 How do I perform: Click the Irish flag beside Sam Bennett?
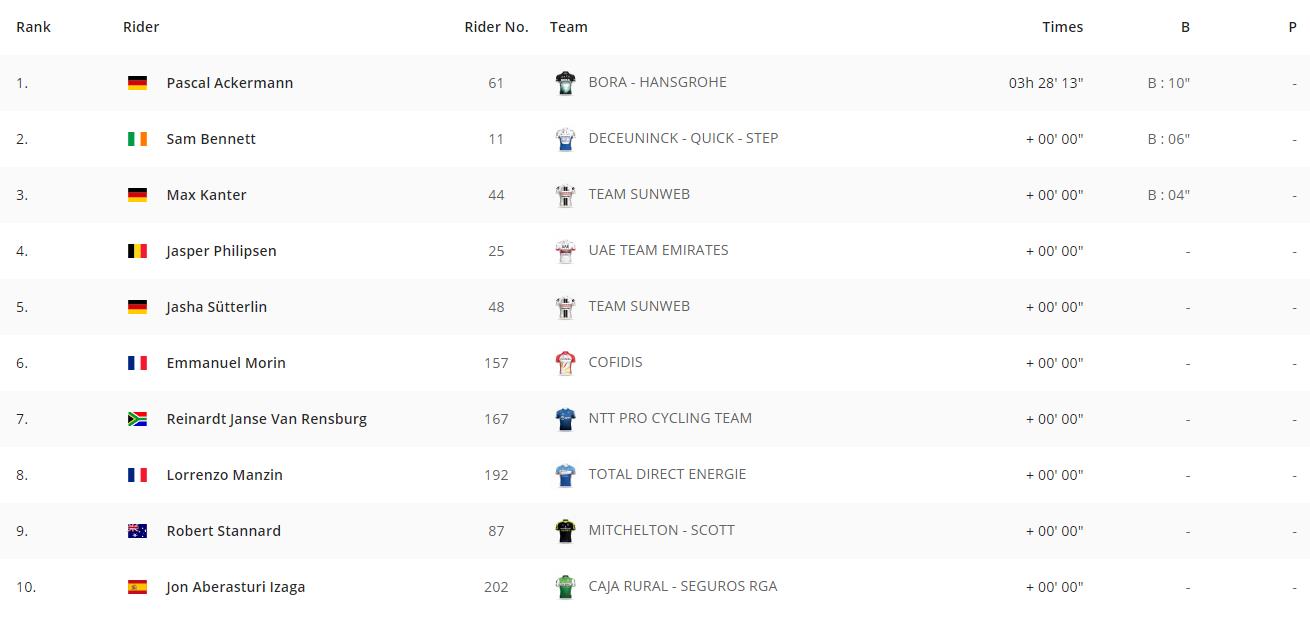pos(137,139)
